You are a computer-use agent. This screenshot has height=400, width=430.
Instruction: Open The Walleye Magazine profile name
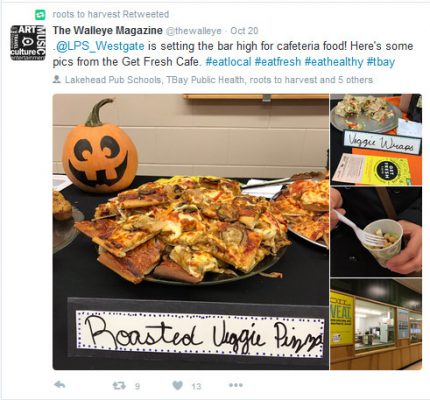point(107,31)
